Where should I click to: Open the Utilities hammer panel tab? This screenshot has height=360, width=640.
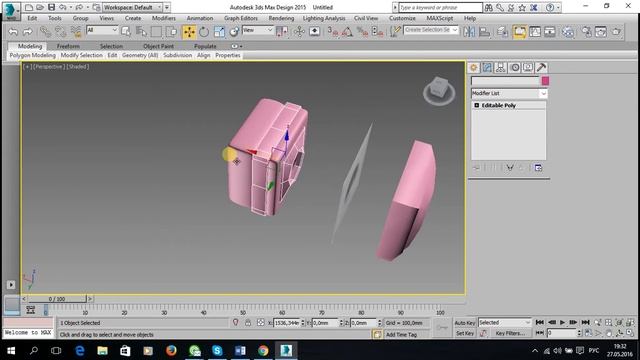[x=541, y=68]
